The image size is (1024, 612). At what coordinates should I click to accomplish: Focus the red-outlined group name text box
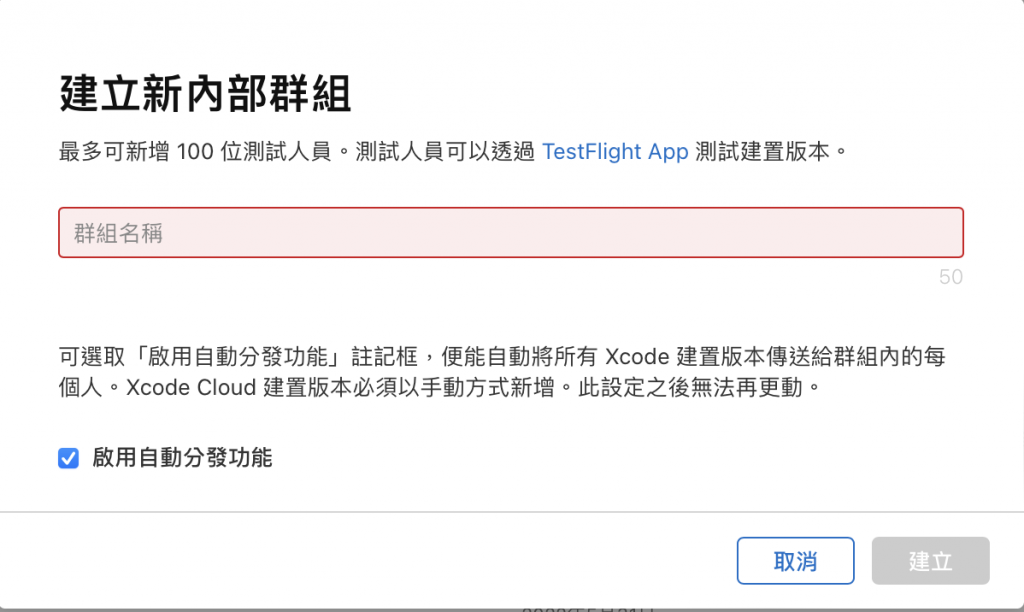click(x=511, y=233)
